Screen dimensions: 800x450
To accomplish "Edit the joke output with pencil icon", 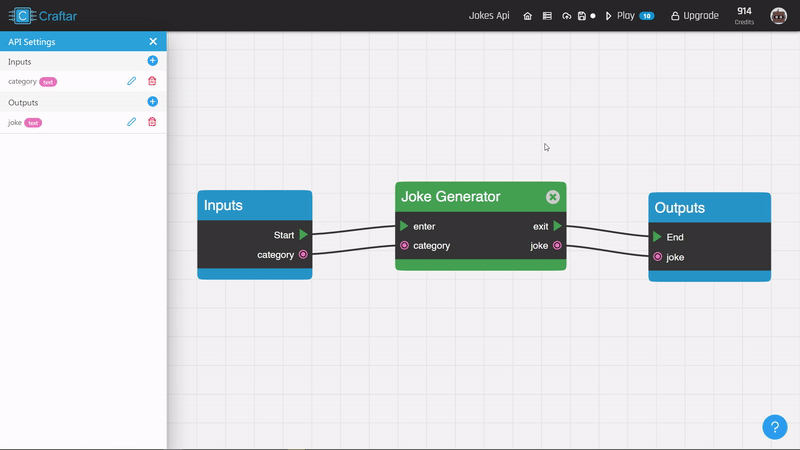I will (x=131, y=122).
